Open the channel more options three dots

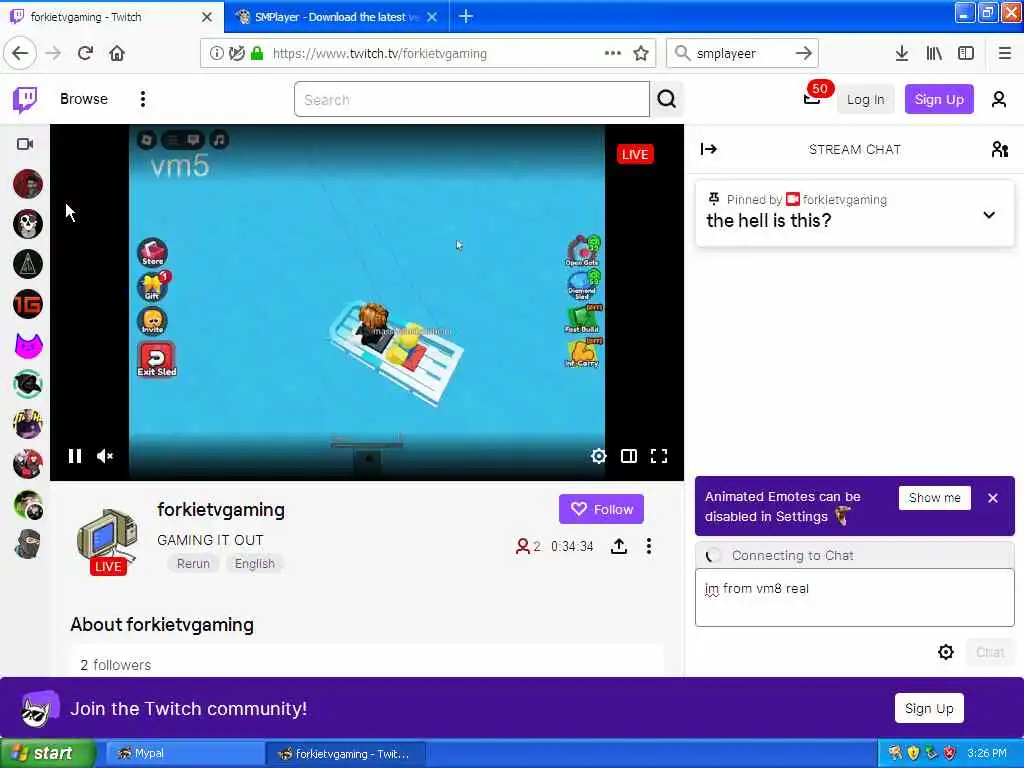point(648,546)
